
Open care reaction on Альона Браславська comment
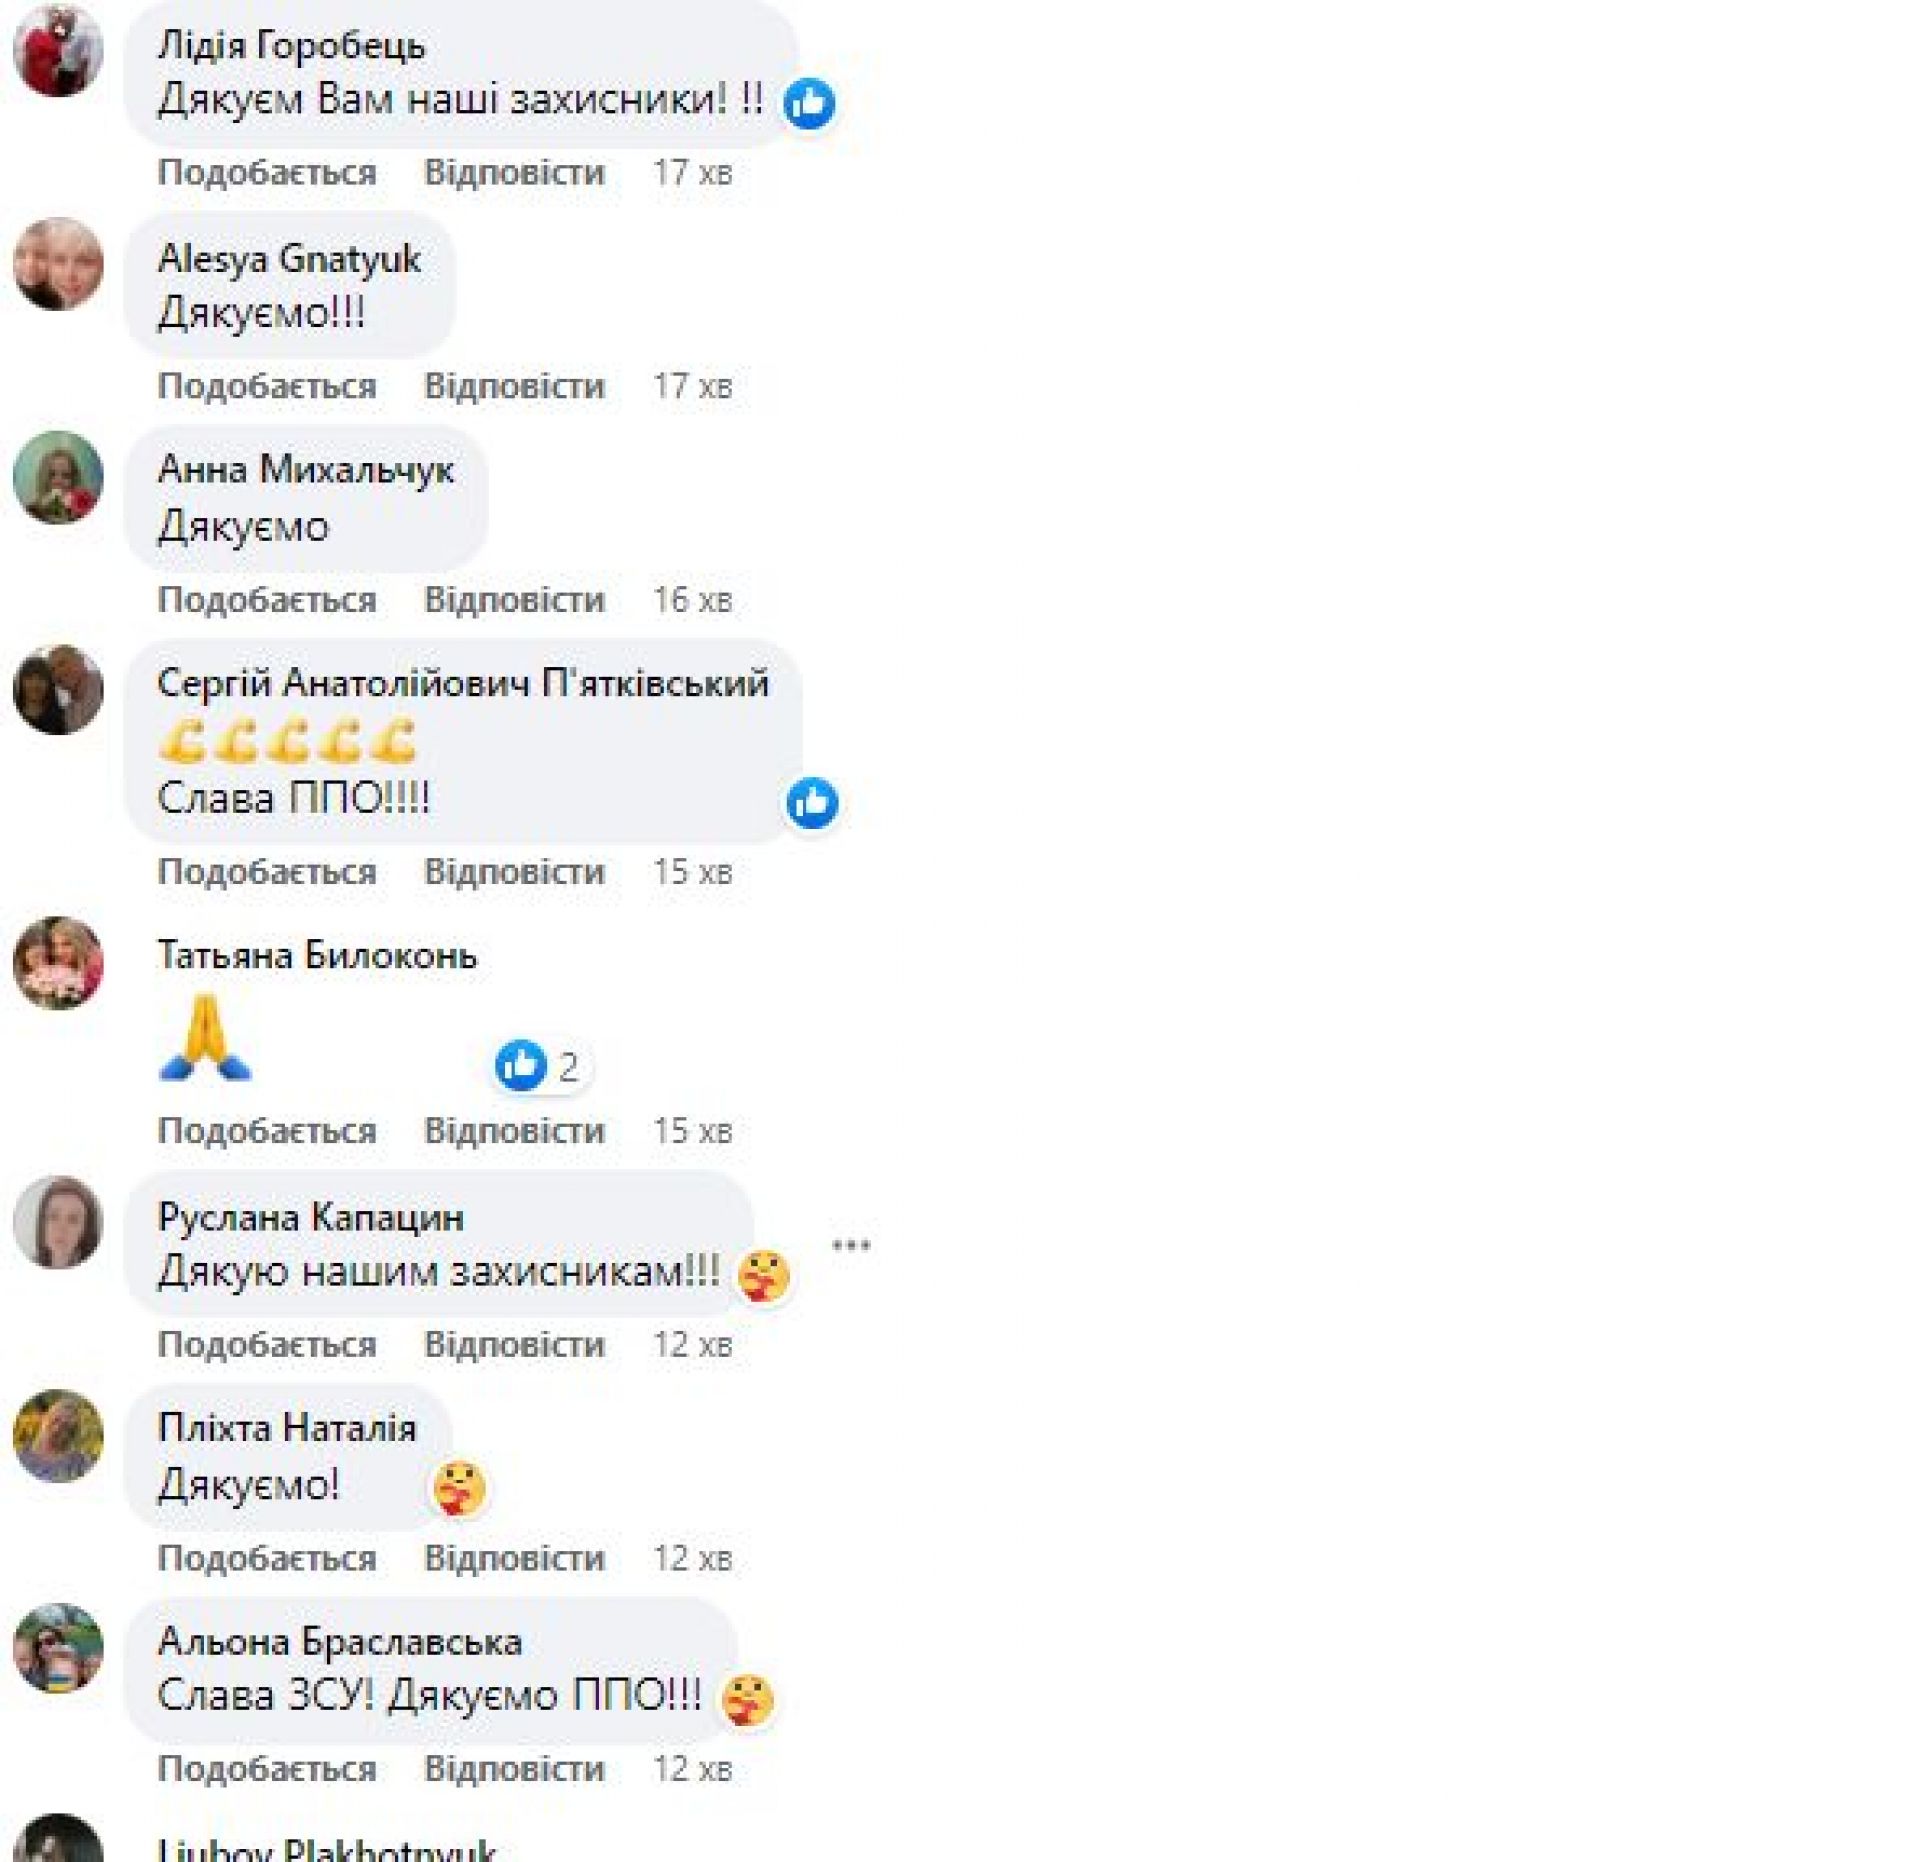coord(747,1700)
